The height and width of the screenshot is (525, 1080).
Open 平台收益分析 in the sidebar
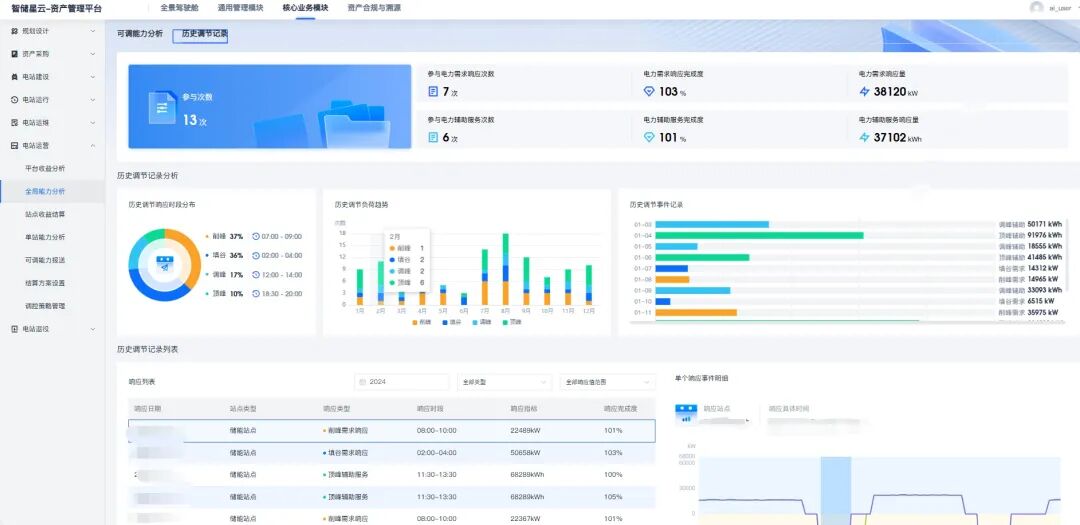click(x=45, y=169)
